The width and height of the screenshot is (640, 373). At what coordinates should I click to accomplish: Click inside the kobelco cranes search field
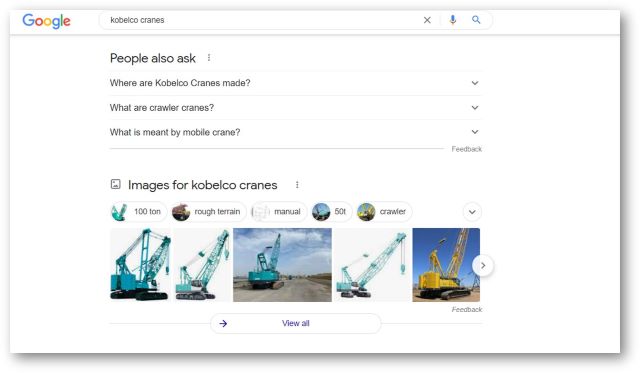click(x=261, y=20)
